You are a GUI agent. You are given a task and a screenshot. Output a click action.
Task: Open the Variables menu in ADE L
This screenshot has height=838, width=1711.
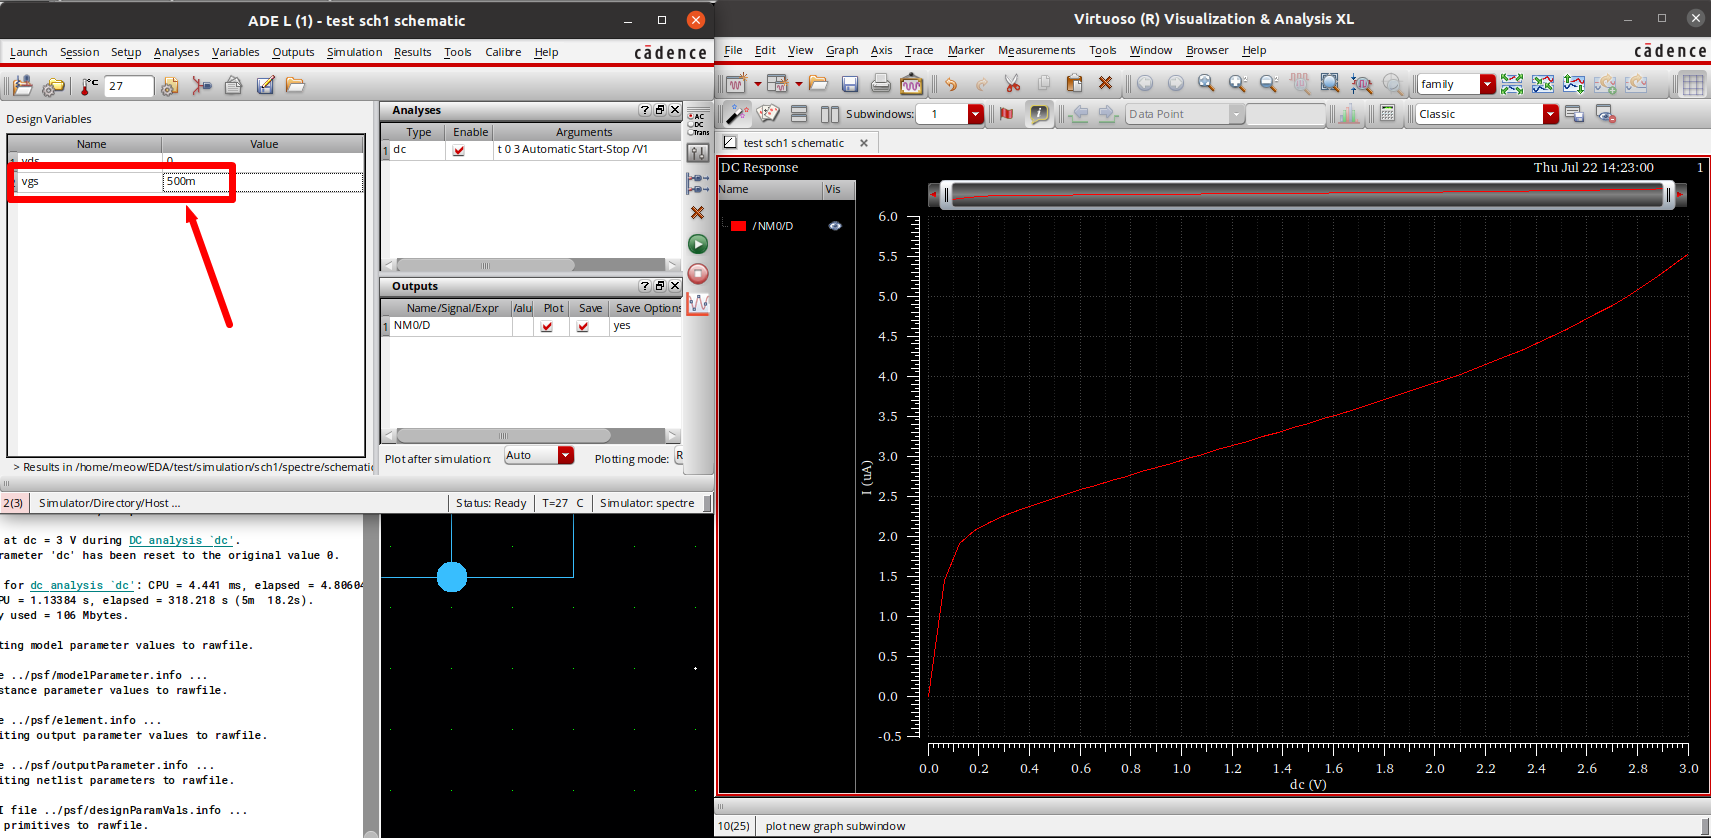[235, 52]
